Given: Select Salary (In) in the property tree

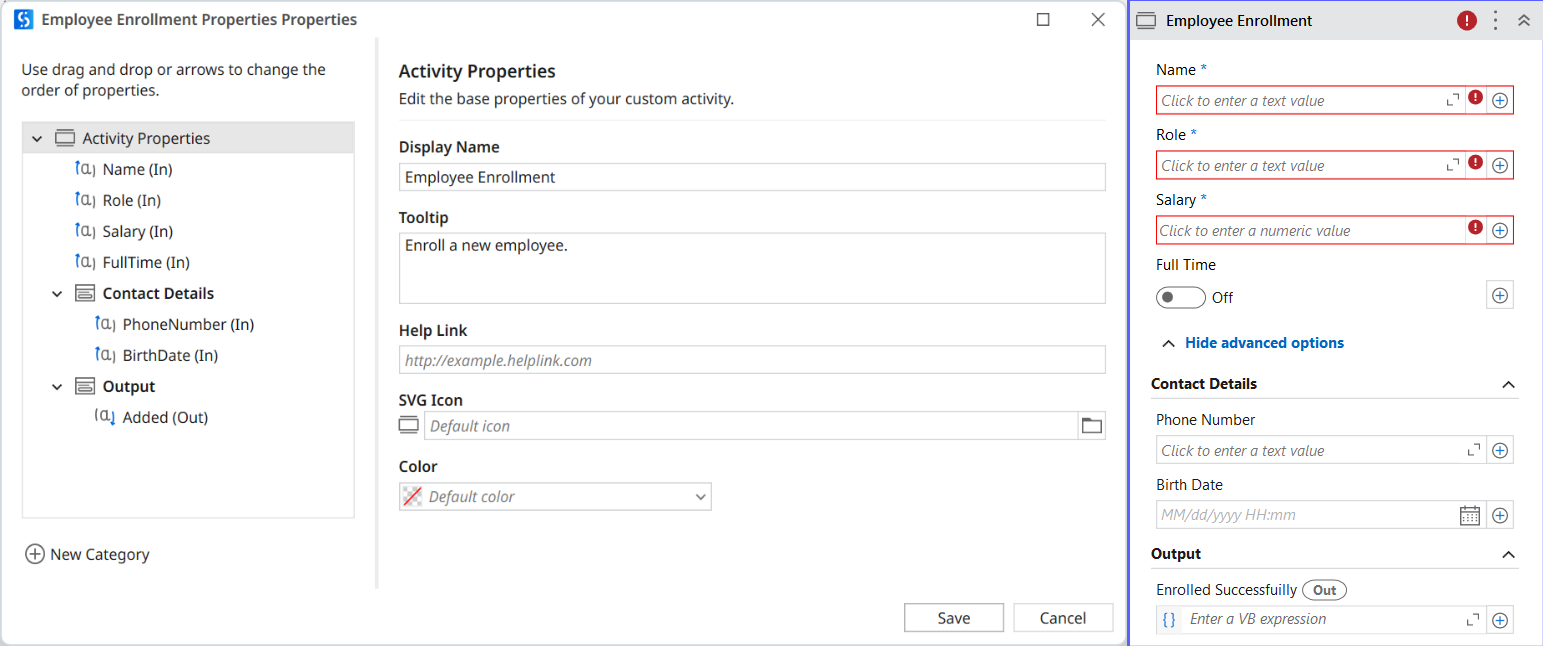Looking at the screenshot, I should tap(137, 231).
